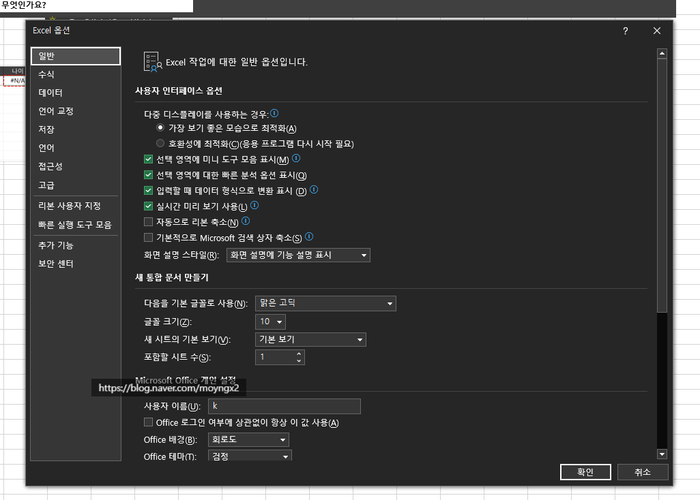Click info icon beside 미니 도구 모음 표시

point(296,158)
